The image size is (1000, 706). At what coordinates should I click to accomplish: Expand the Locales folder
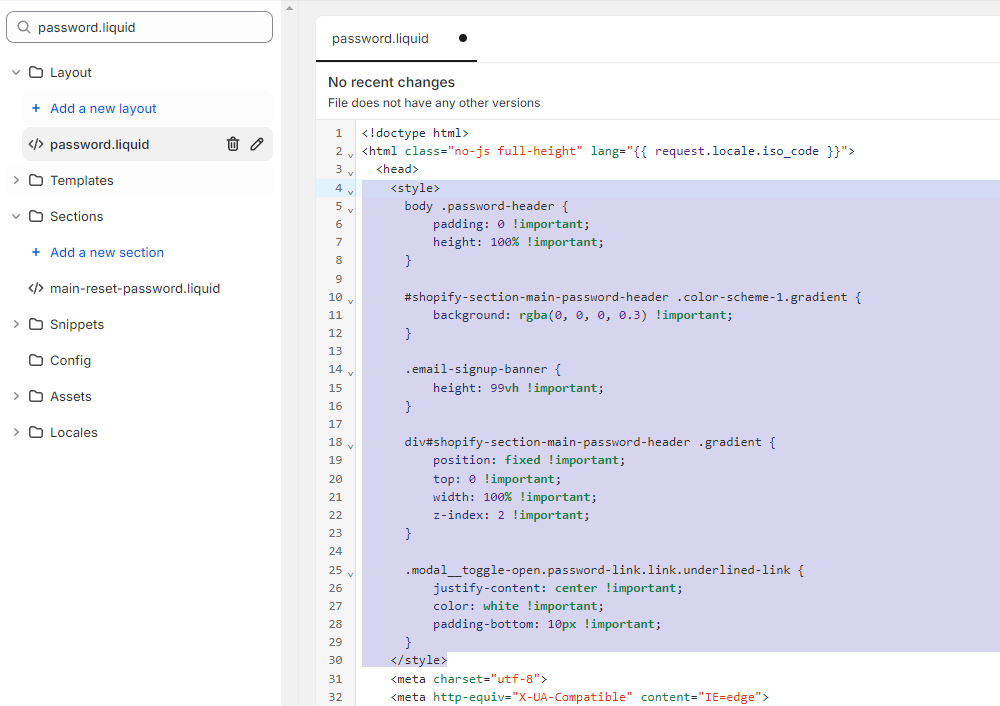pyautogui.click(x=16, y=432)
